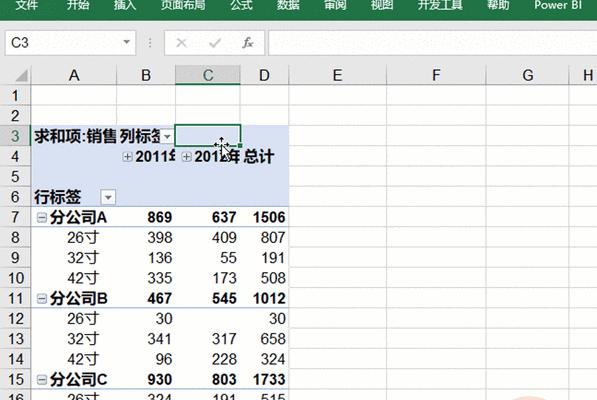Screen dimensions: 597x400
Task: Select cell with value 1733
Action: (264, 379)
